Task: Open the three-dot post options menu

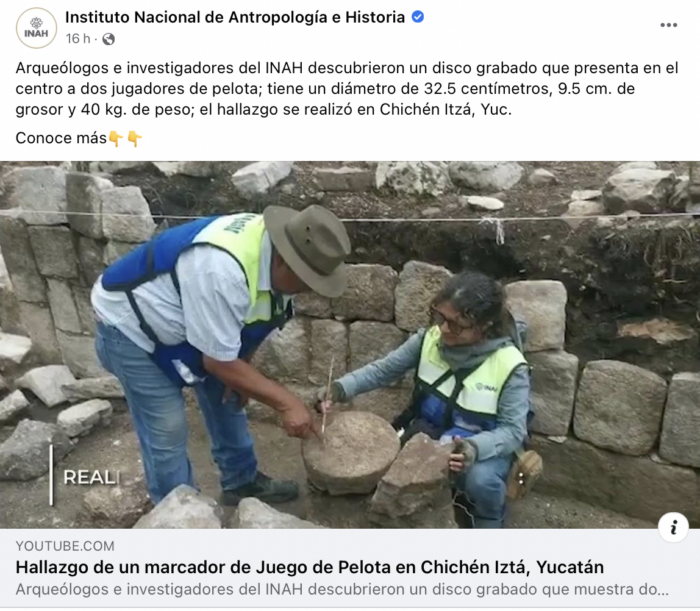Action: 668,25
